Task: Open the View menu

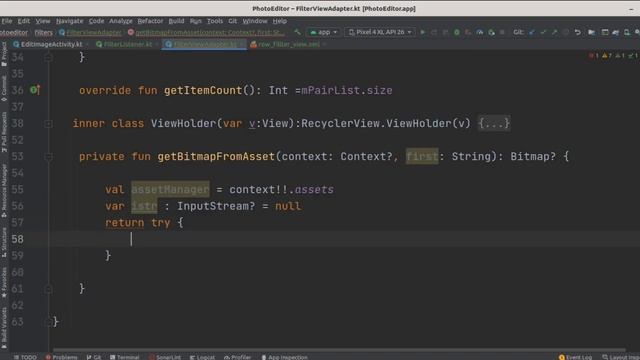Action: pyautogui.click(x=42, y=21)
